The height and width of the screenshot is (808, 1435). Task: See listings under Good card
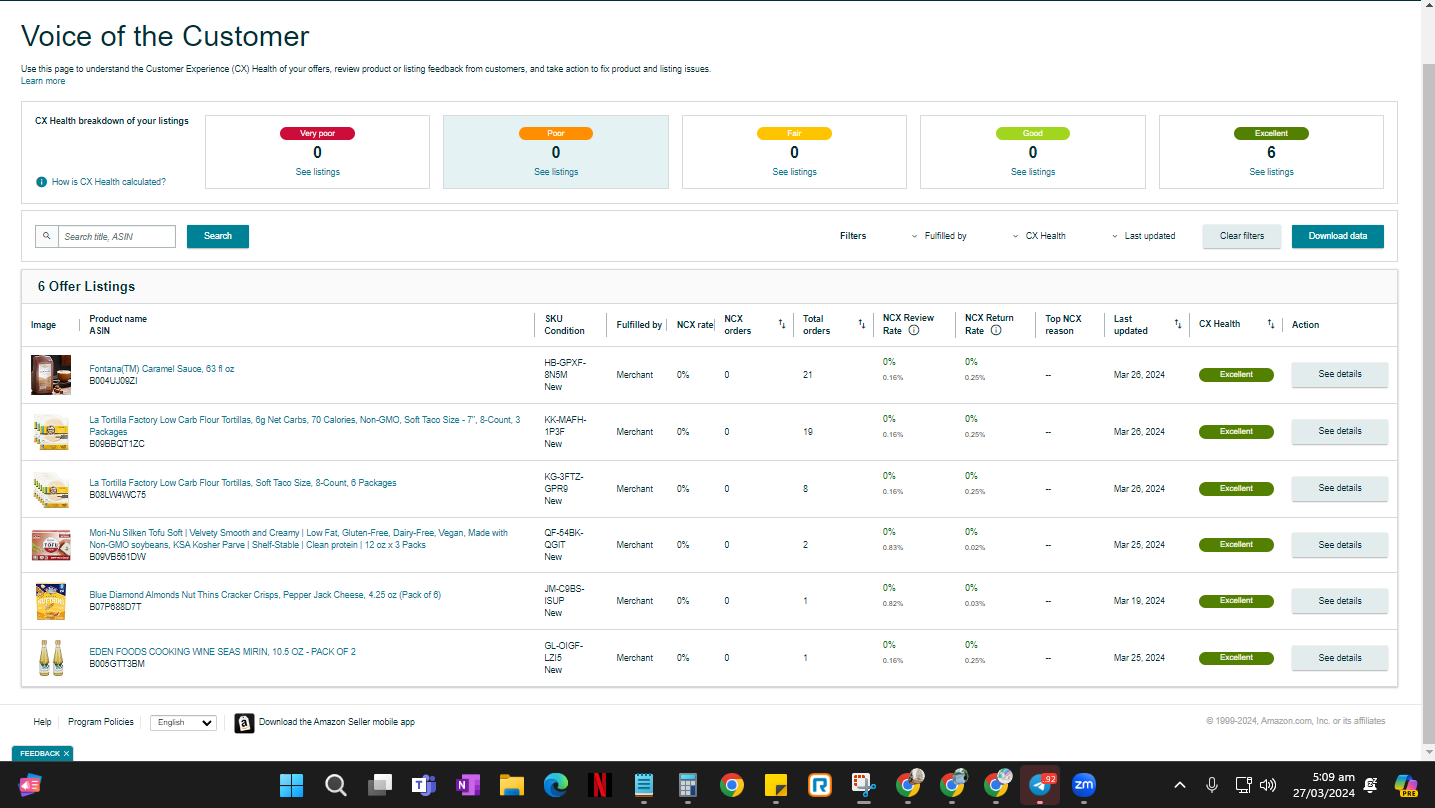pos(1033,172)
